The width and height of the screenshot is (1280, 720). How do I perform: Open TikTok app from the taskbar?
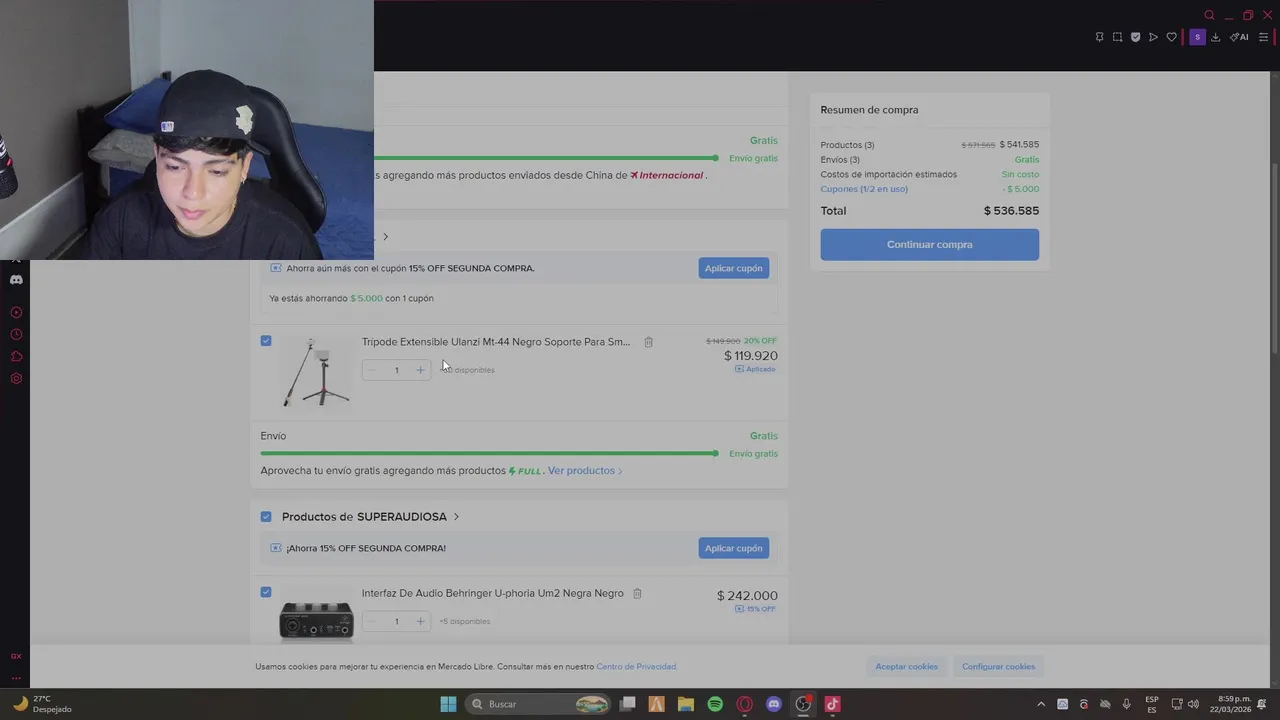[832, 704]
